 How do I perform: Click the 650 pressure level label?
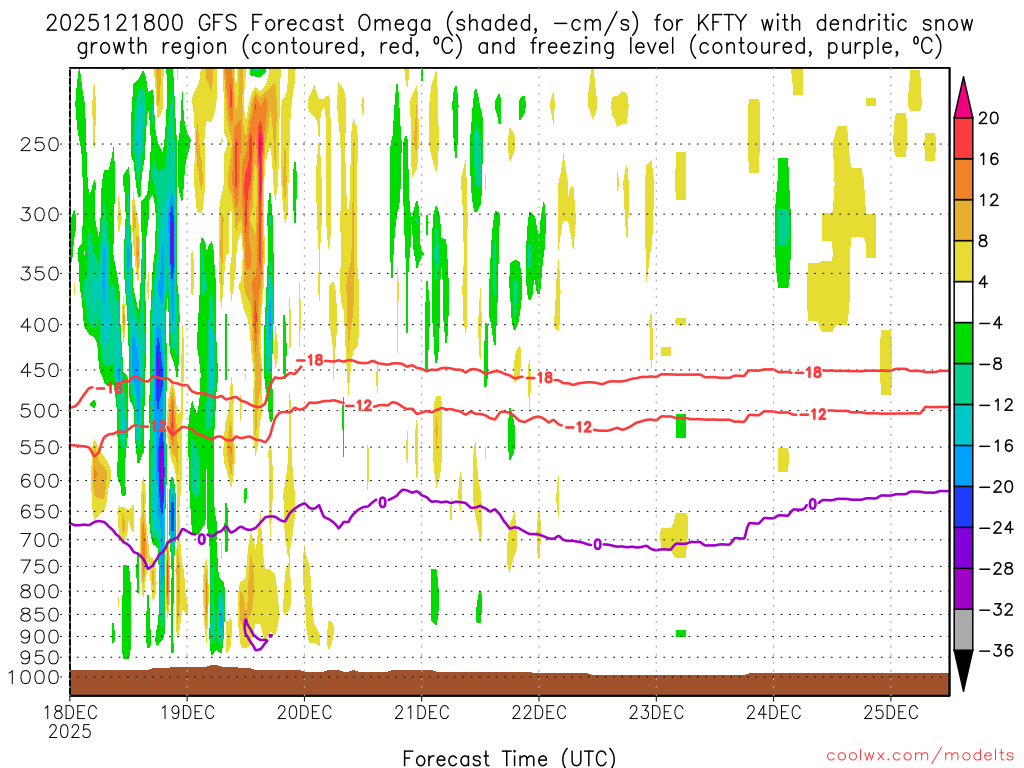pyautogui.click(x=40, y=511)
